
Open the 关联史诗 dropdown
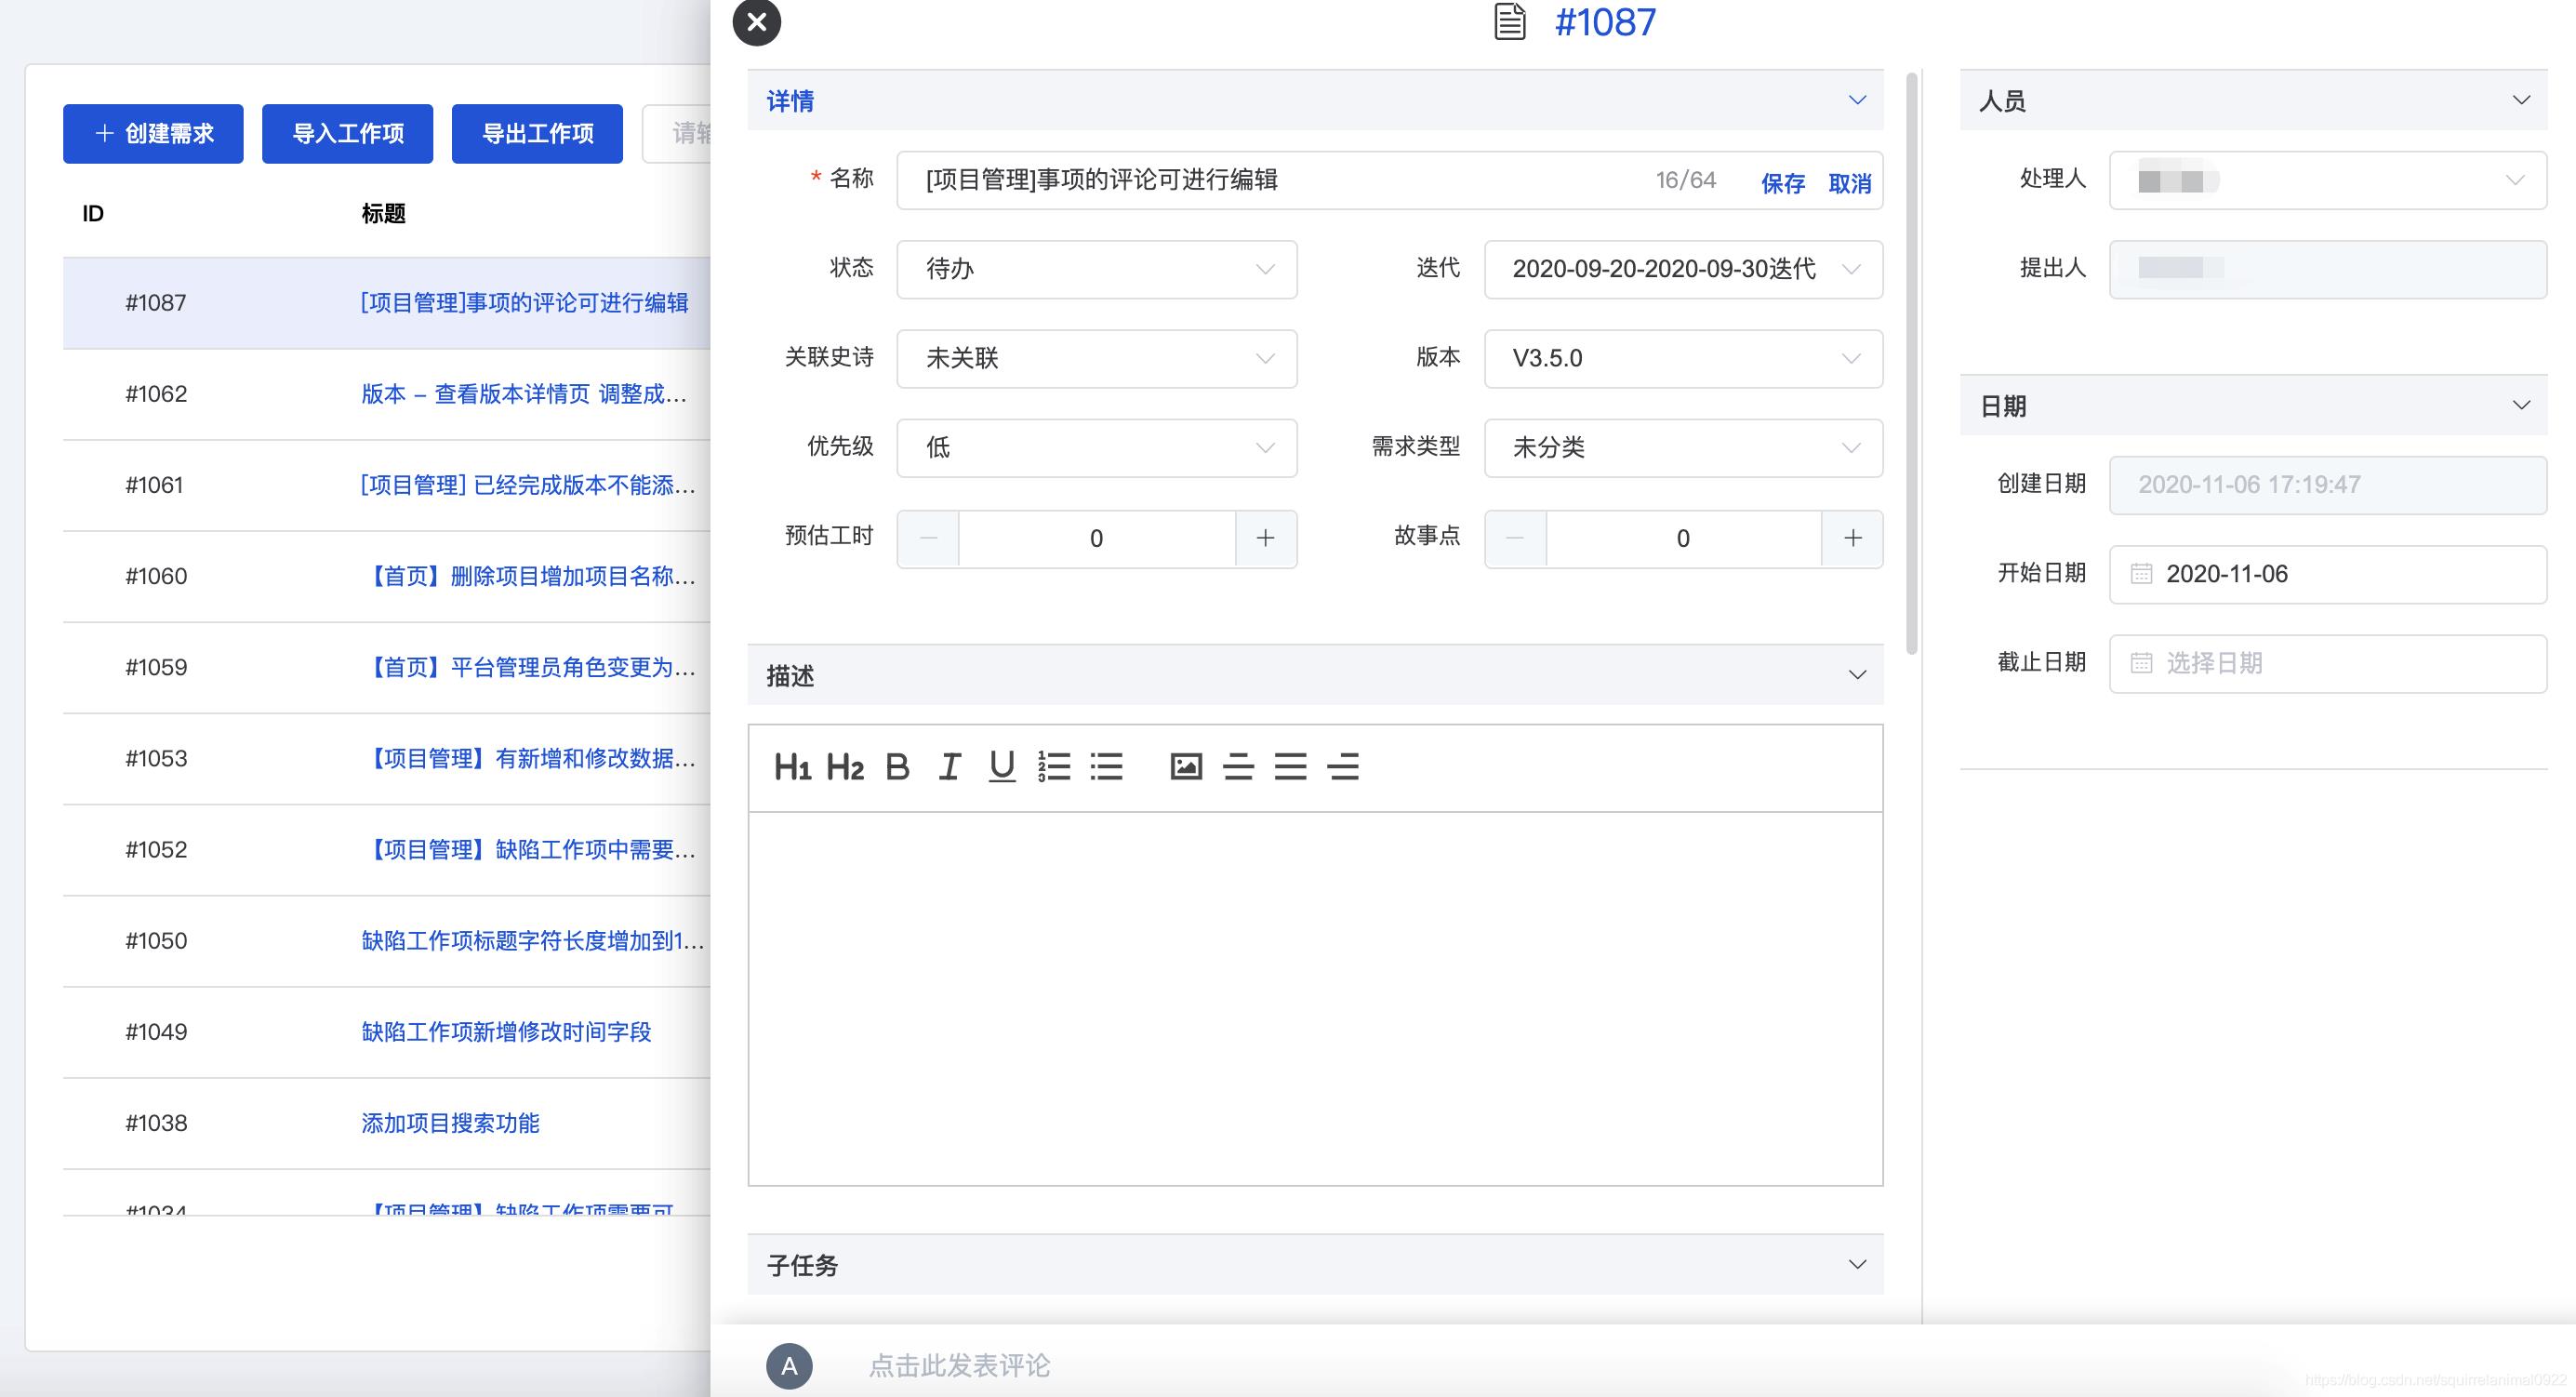pyautogui.click(x=1097, y=358)
